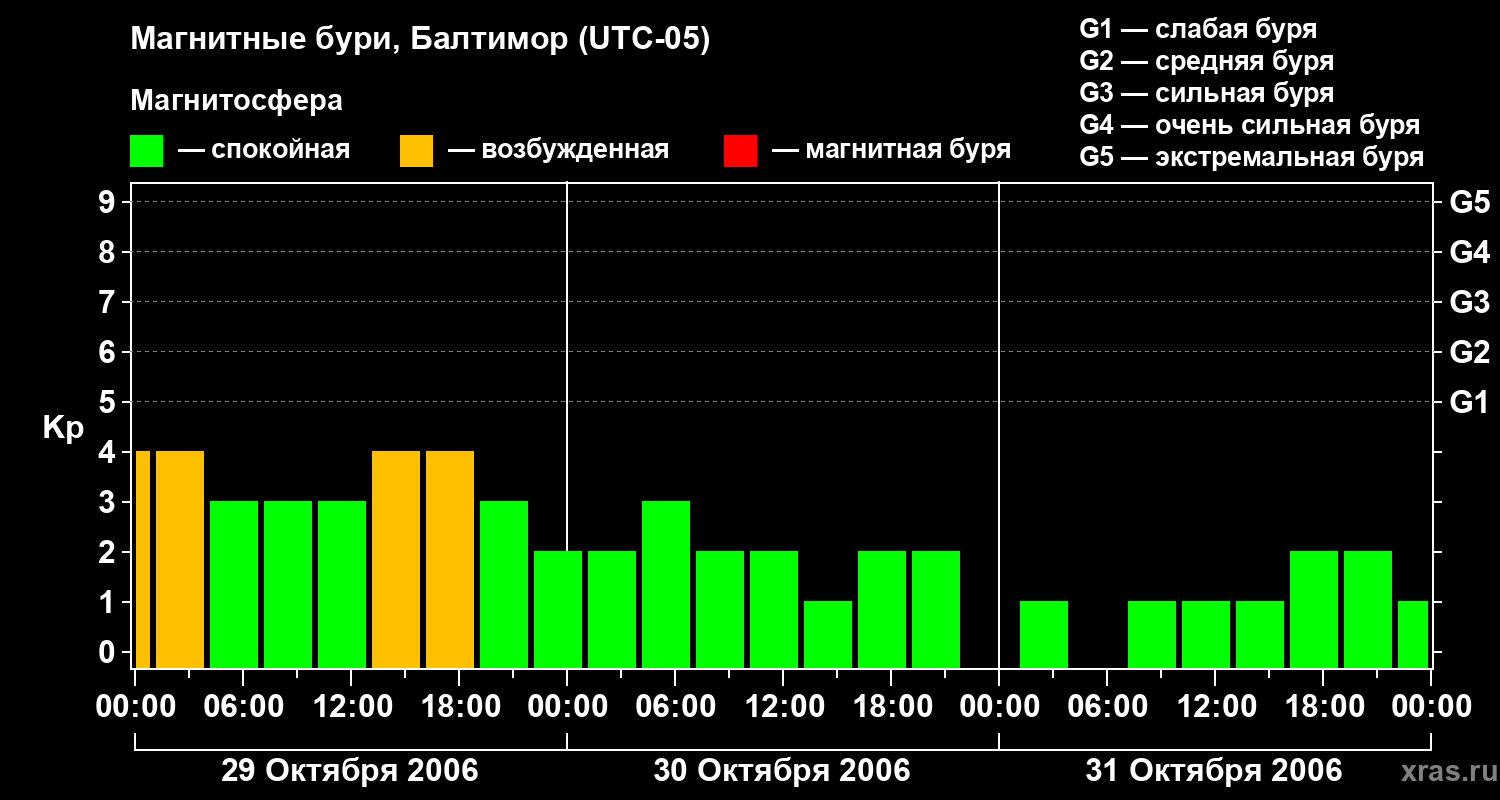Click the '06:00' tick label for 31 October
1500x800 pixels.
point(1107,707)
